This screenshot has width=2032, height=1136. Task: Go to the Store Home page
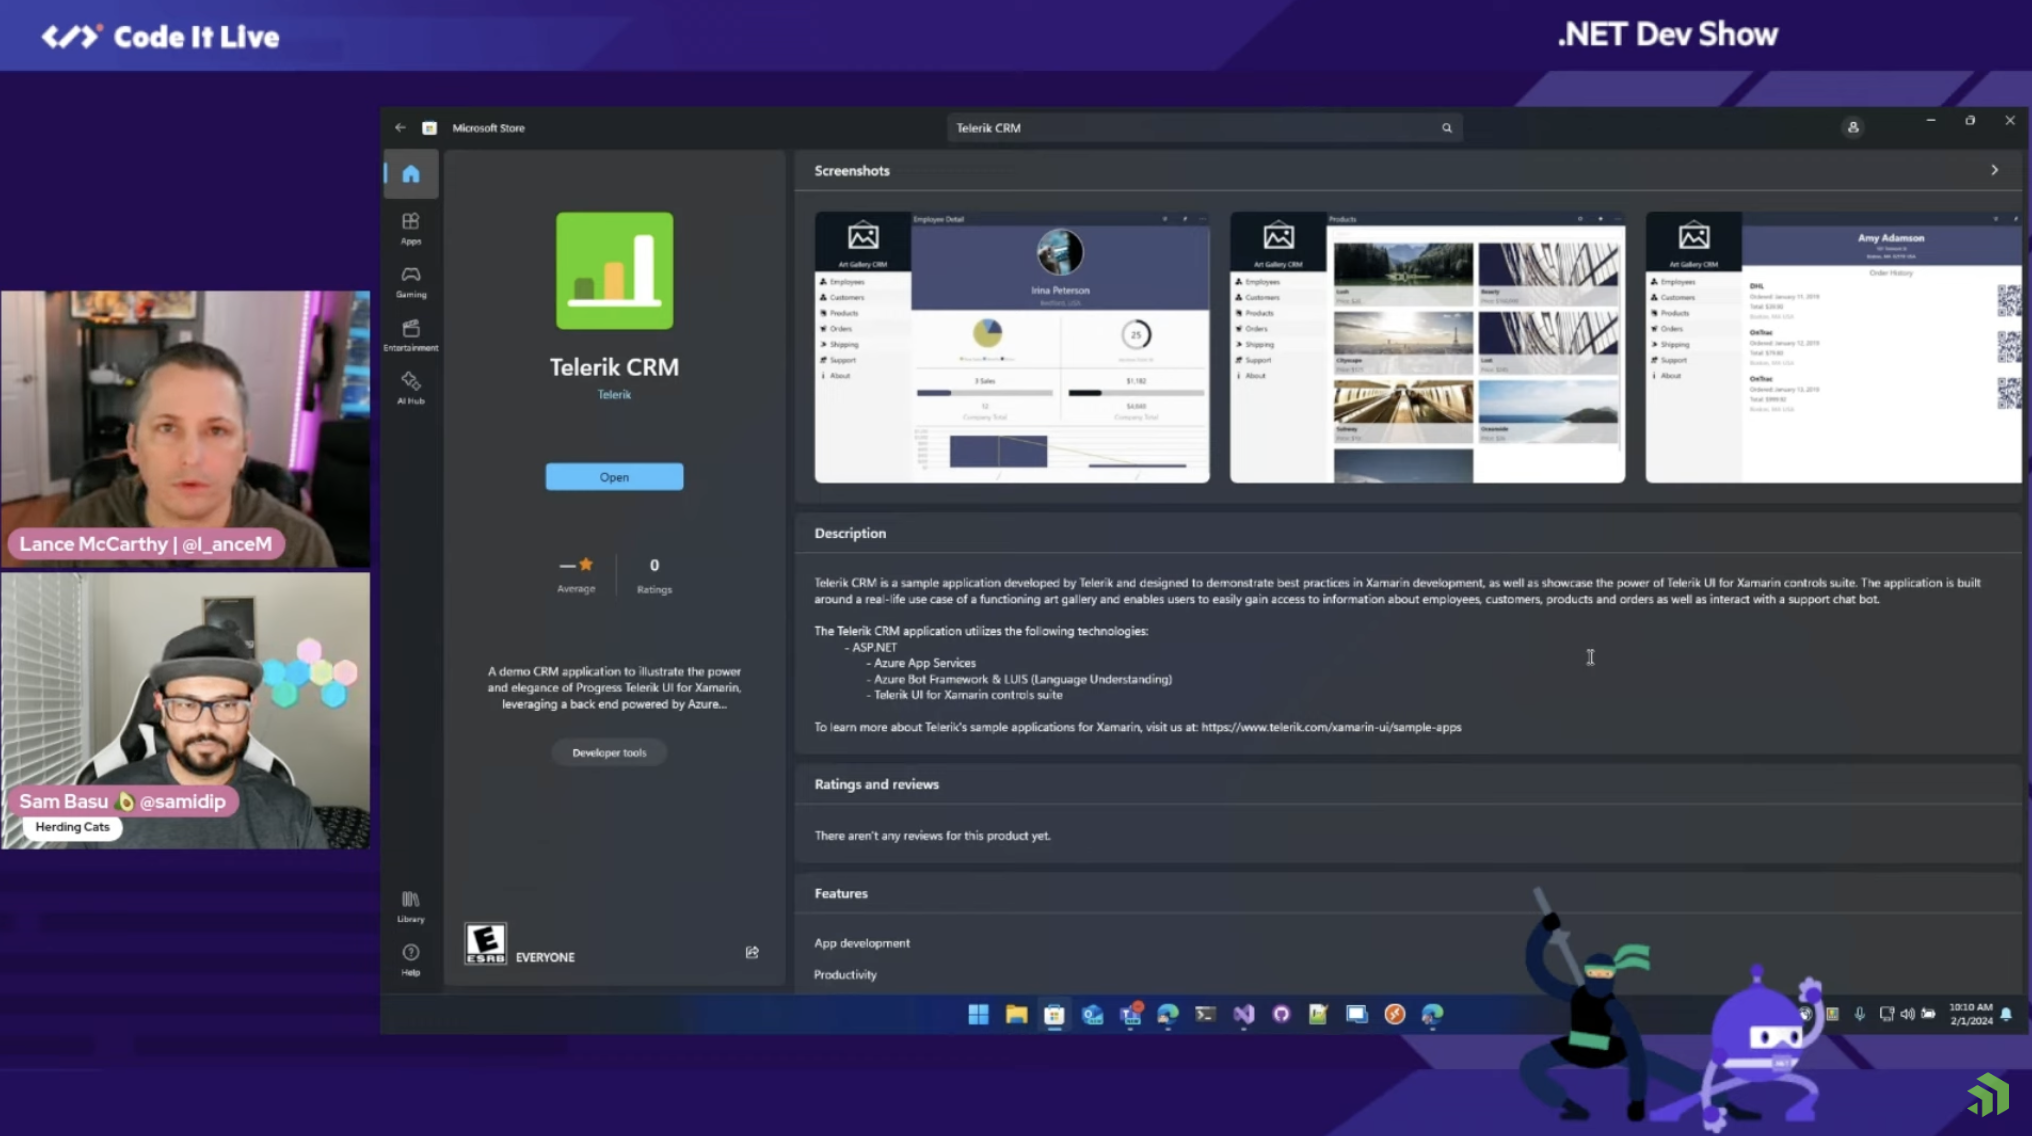[410, 174]
